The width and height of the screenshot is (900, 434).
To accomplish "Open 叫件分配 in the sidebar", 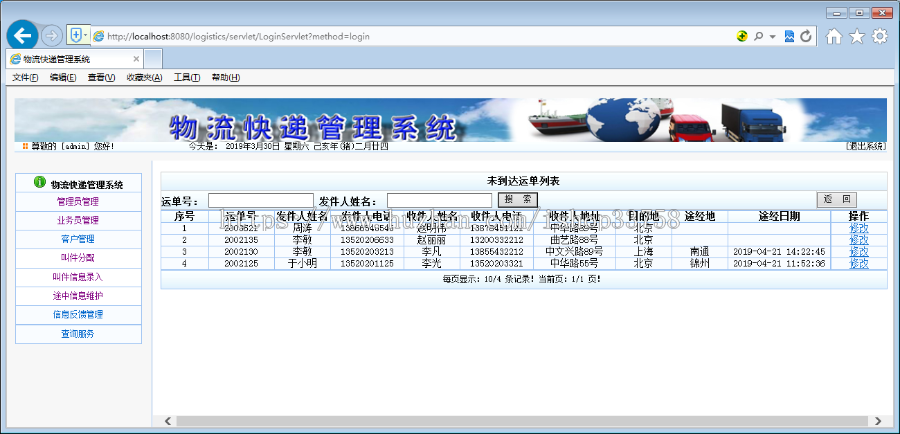I will pos(78,258).
